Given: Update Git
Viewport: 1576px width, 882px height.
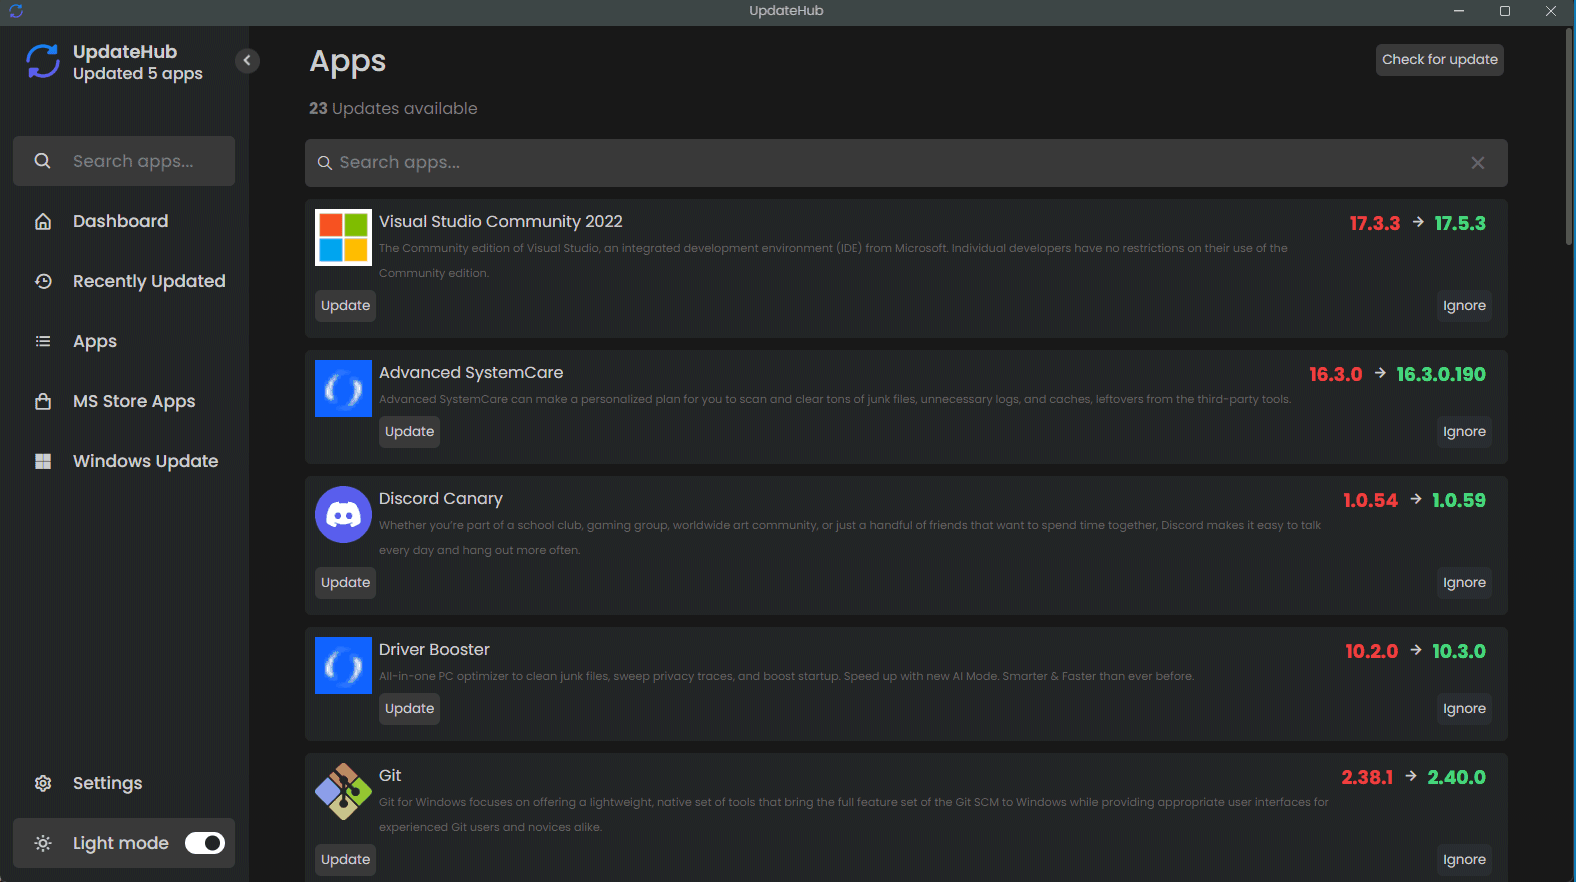Looking at the screenshot, I should point(345,860).
